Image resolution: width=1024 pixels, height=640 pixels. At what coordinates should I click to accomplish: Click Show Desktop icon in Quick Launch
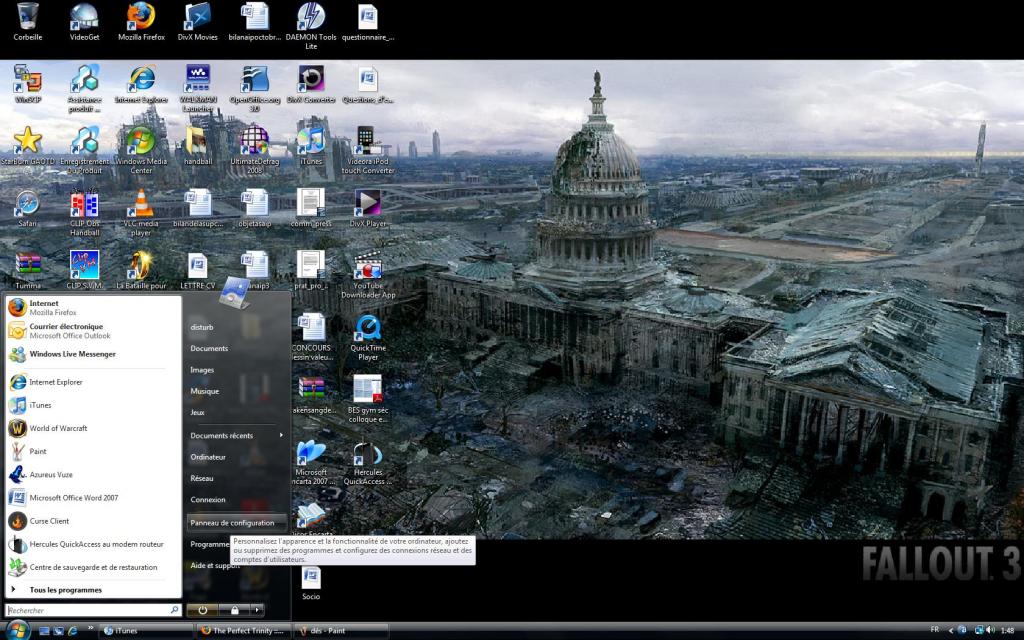pos(44,631)
